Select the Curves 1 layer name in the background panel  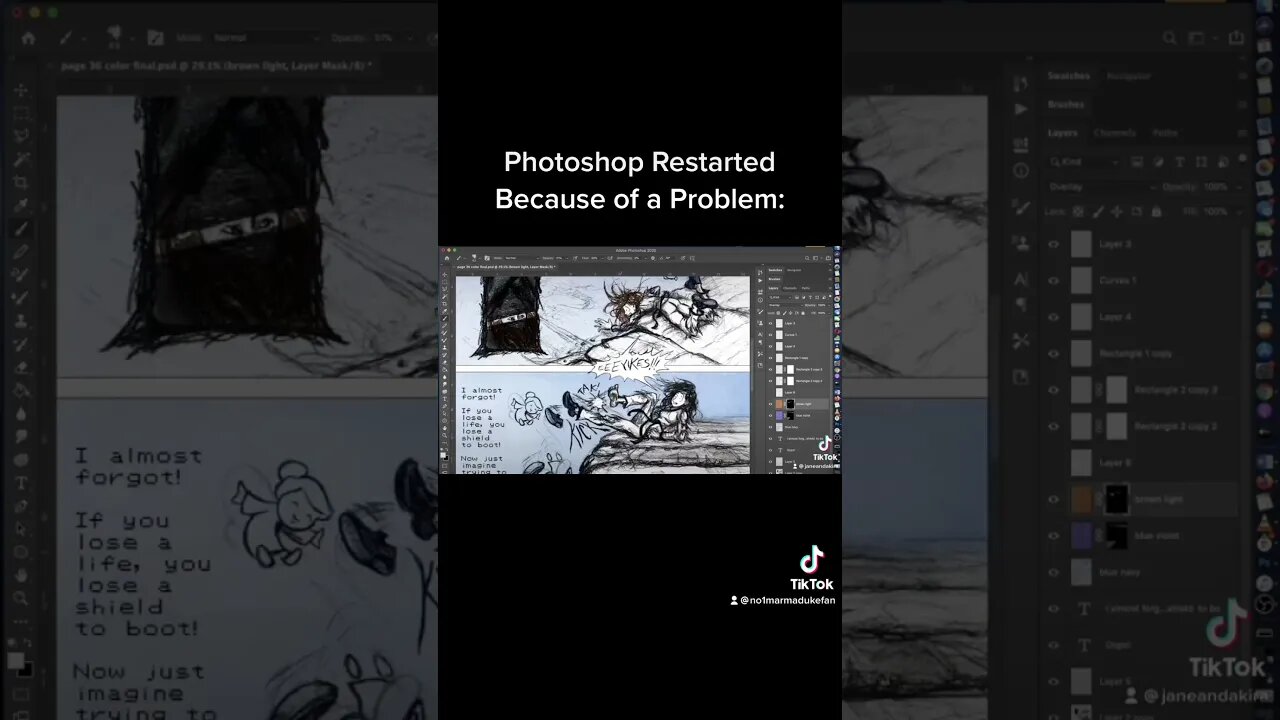pos(1118,281)
